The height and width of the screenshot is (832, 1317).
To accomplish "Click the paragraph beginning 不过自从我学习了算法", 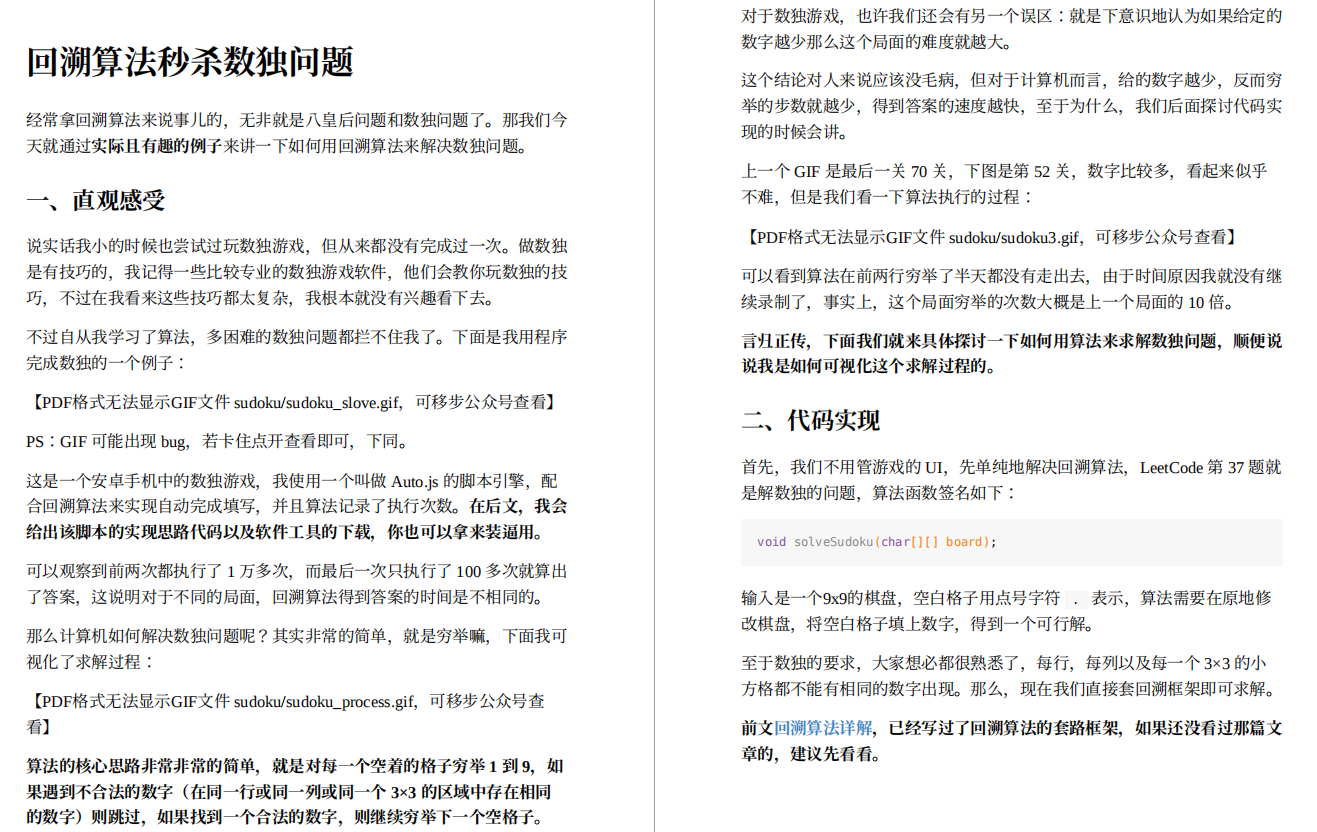I will coord(297,350).
